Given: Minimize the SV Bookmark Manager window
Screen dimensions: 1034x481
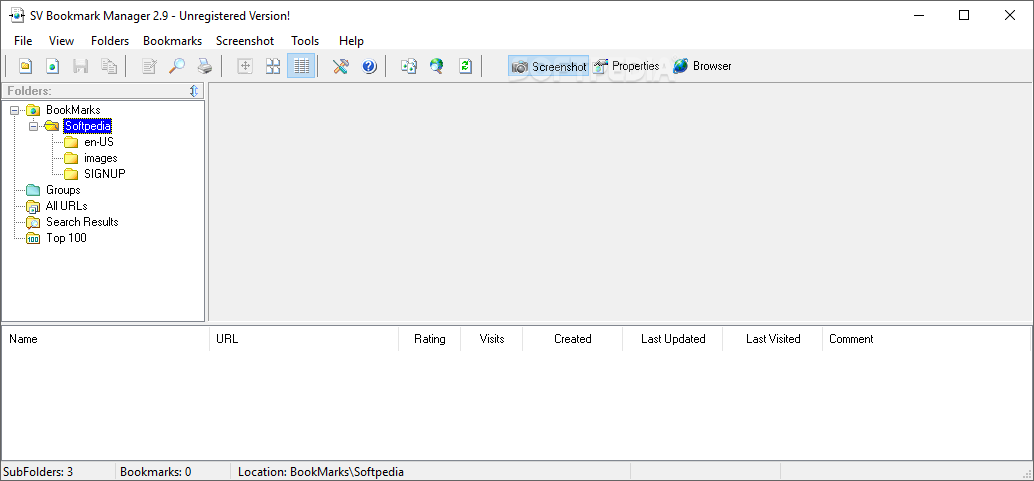Looking at the screenshot, I should pos(919,15).
